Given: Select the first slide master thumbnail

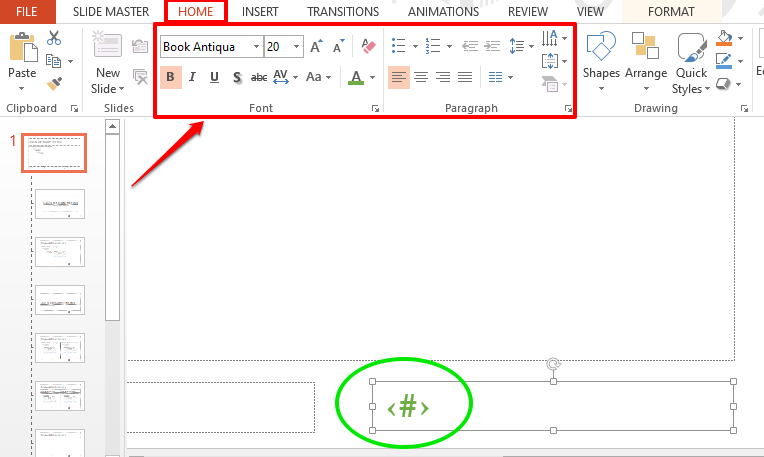Looking at the screenshot, I should tap(61, 153).
